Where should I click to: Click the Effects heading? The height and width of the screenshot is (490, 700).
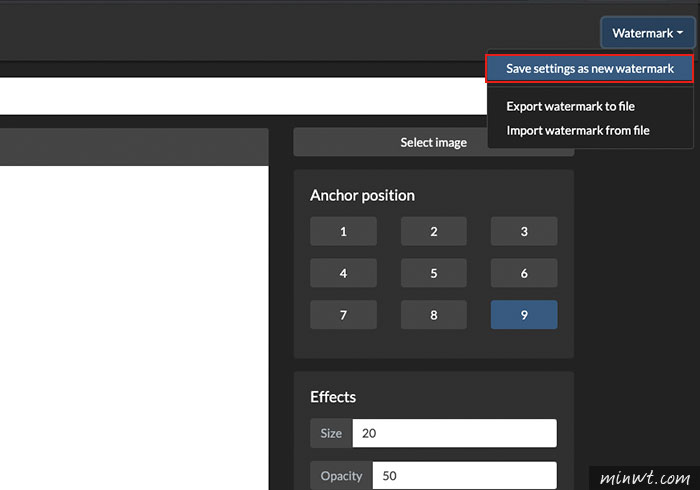click(x=333, y=397)
